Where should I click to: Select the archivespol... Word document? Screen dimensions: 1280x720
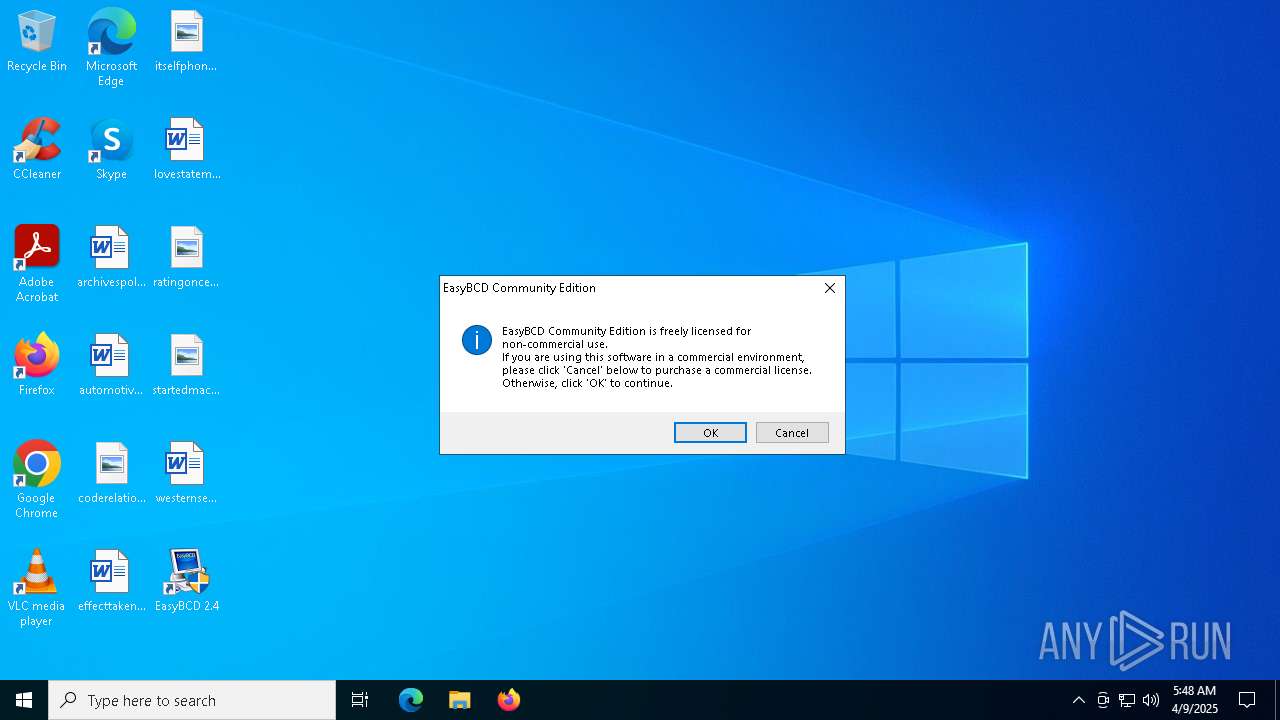111,258
